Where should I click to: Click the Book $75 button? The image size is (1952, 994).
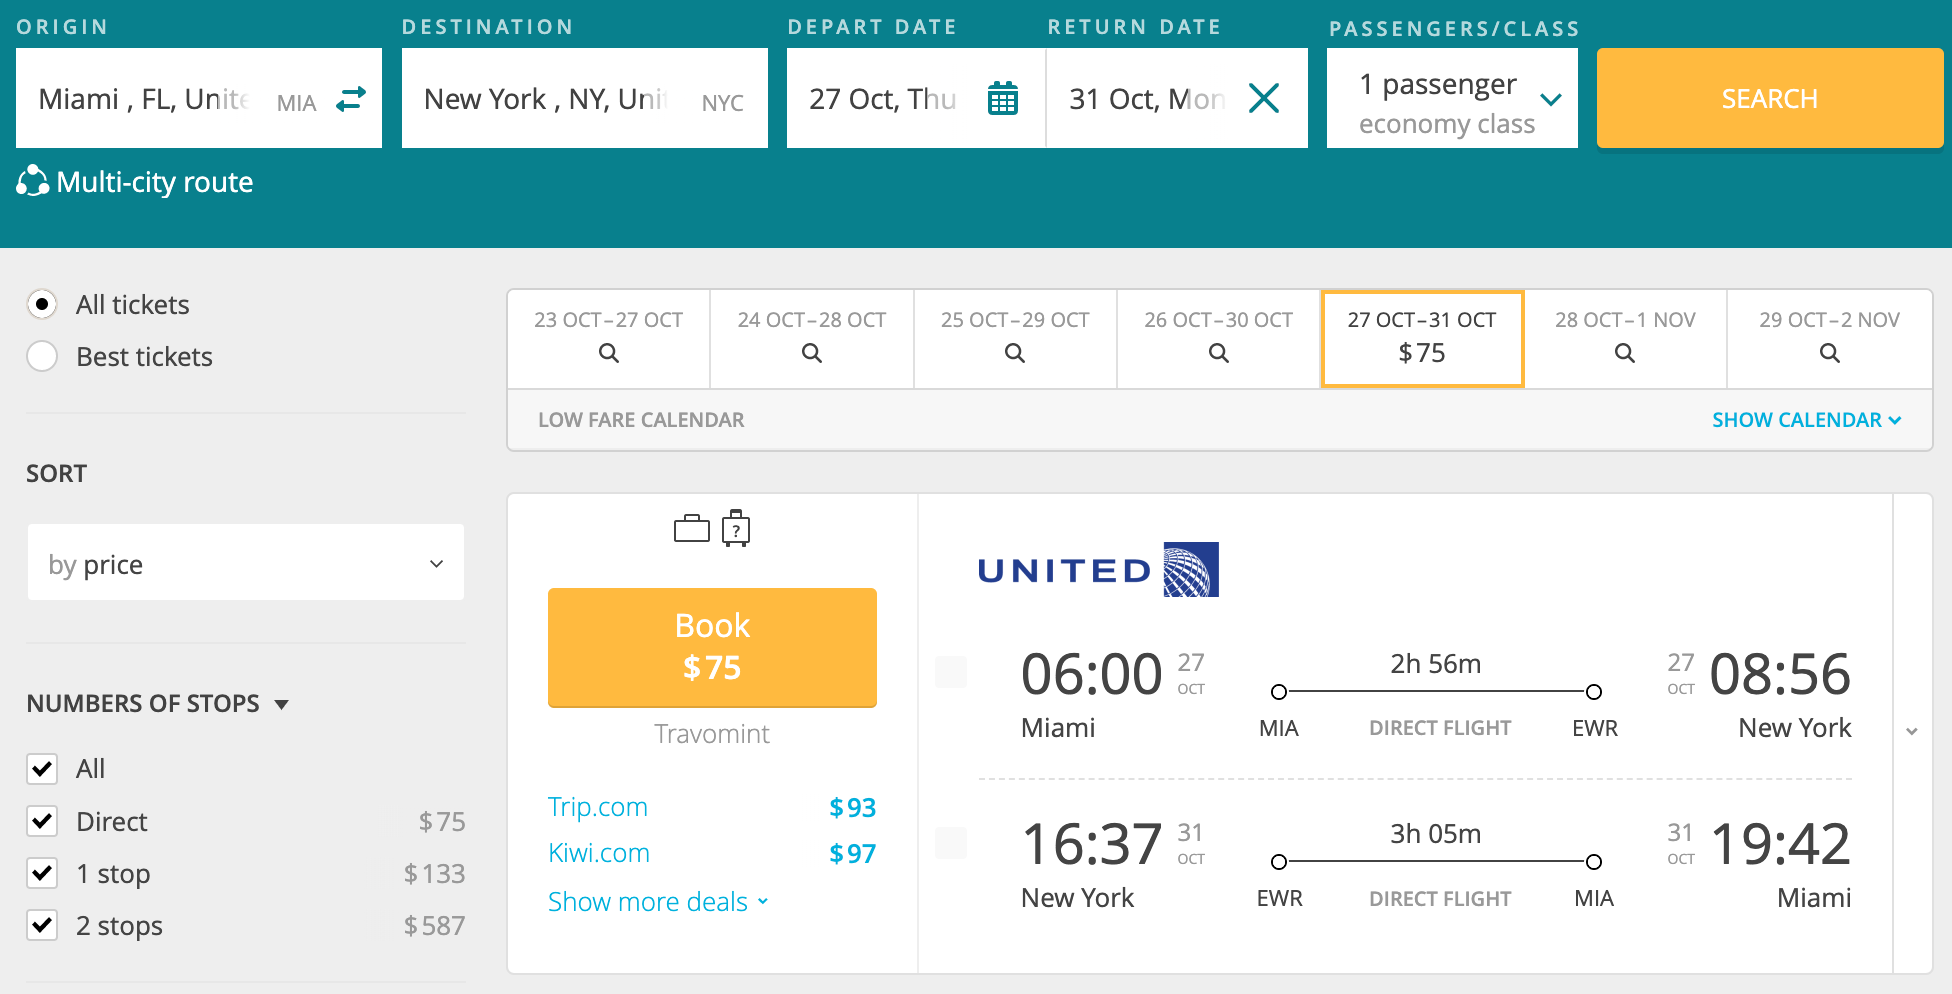[x=712, y=647]
